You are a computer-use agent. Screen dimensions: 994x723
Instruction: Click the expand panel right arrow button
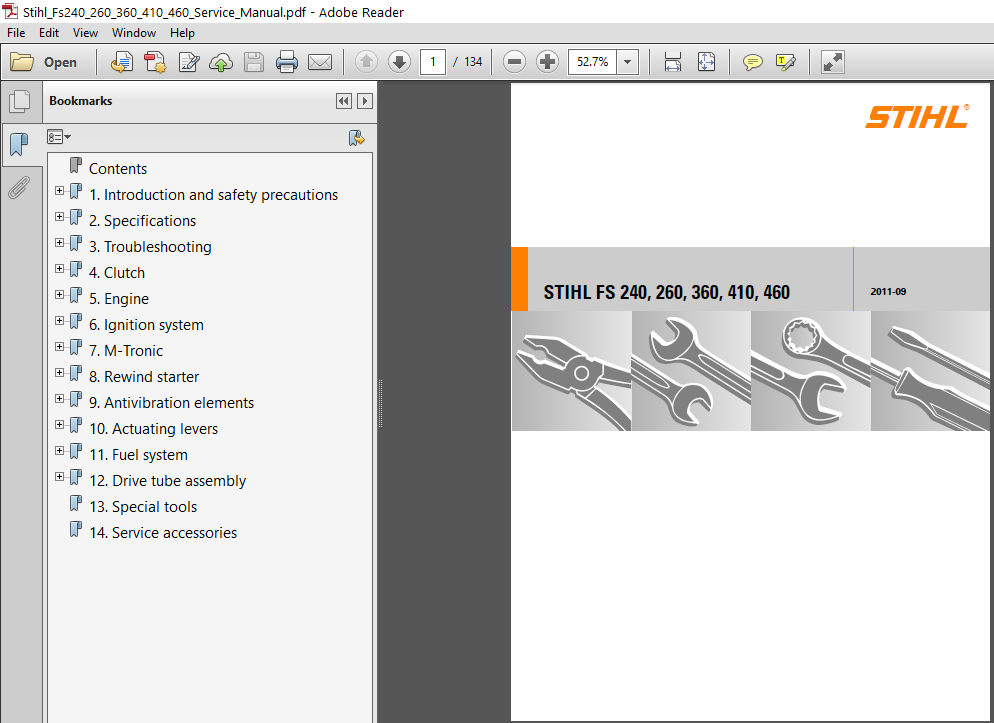365,101
